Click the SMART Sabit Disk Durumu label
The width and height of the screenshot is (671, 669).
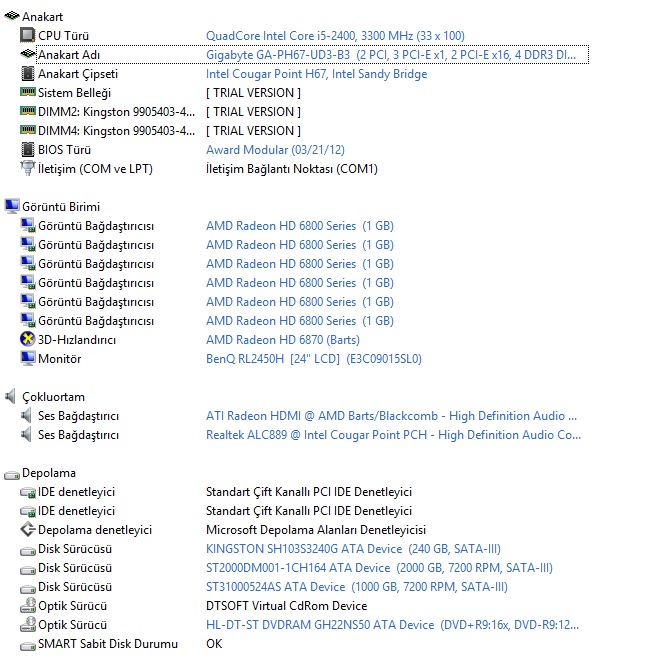tap(108, 644)
